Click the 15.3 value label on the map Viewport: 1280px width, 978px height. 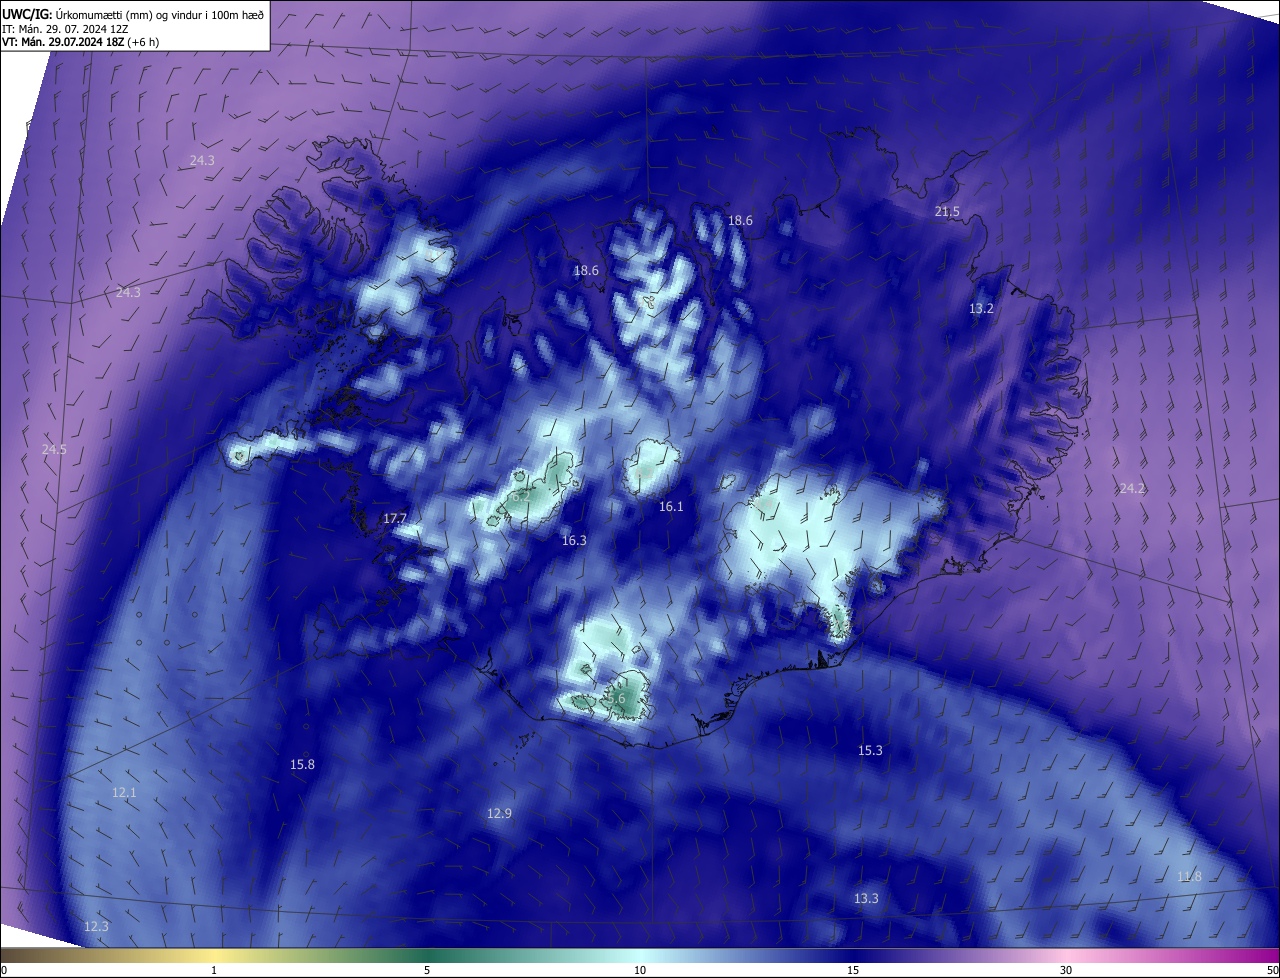870,750
